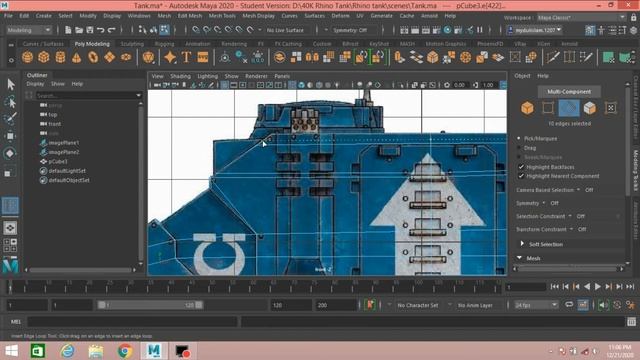Viewport: 640px width, 360px height.
Task: Open the viewport Shading menu
Action: click(180, 76)
